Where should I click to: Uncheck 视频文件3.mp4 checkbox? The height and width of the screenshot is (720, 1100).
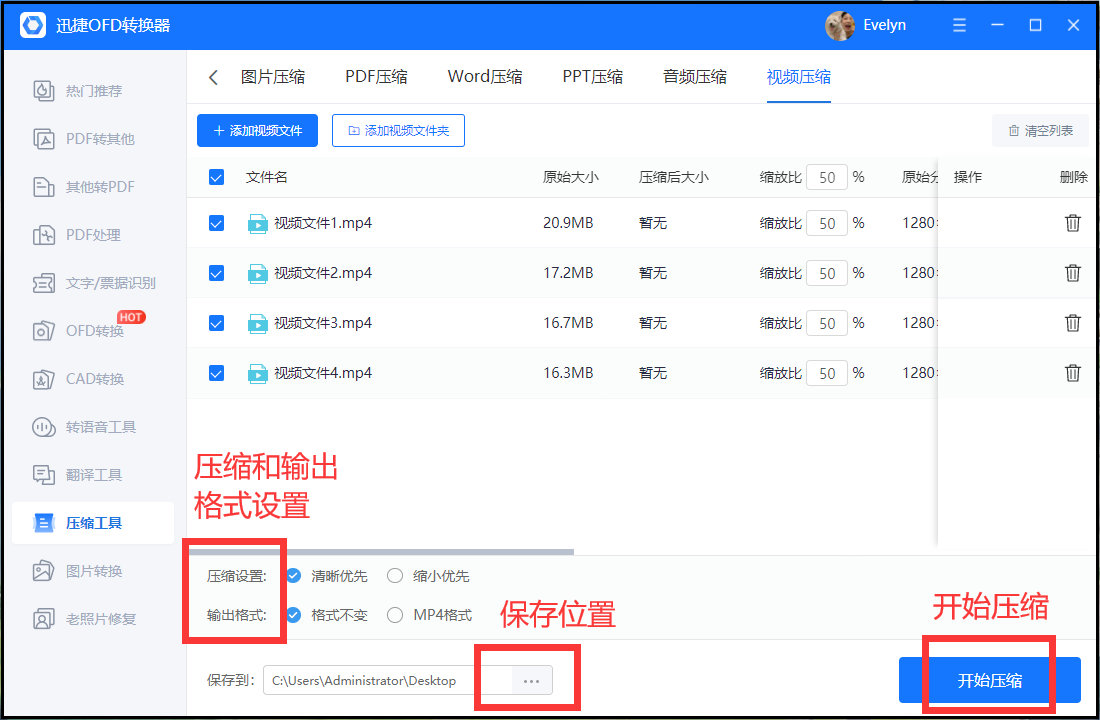217,323
